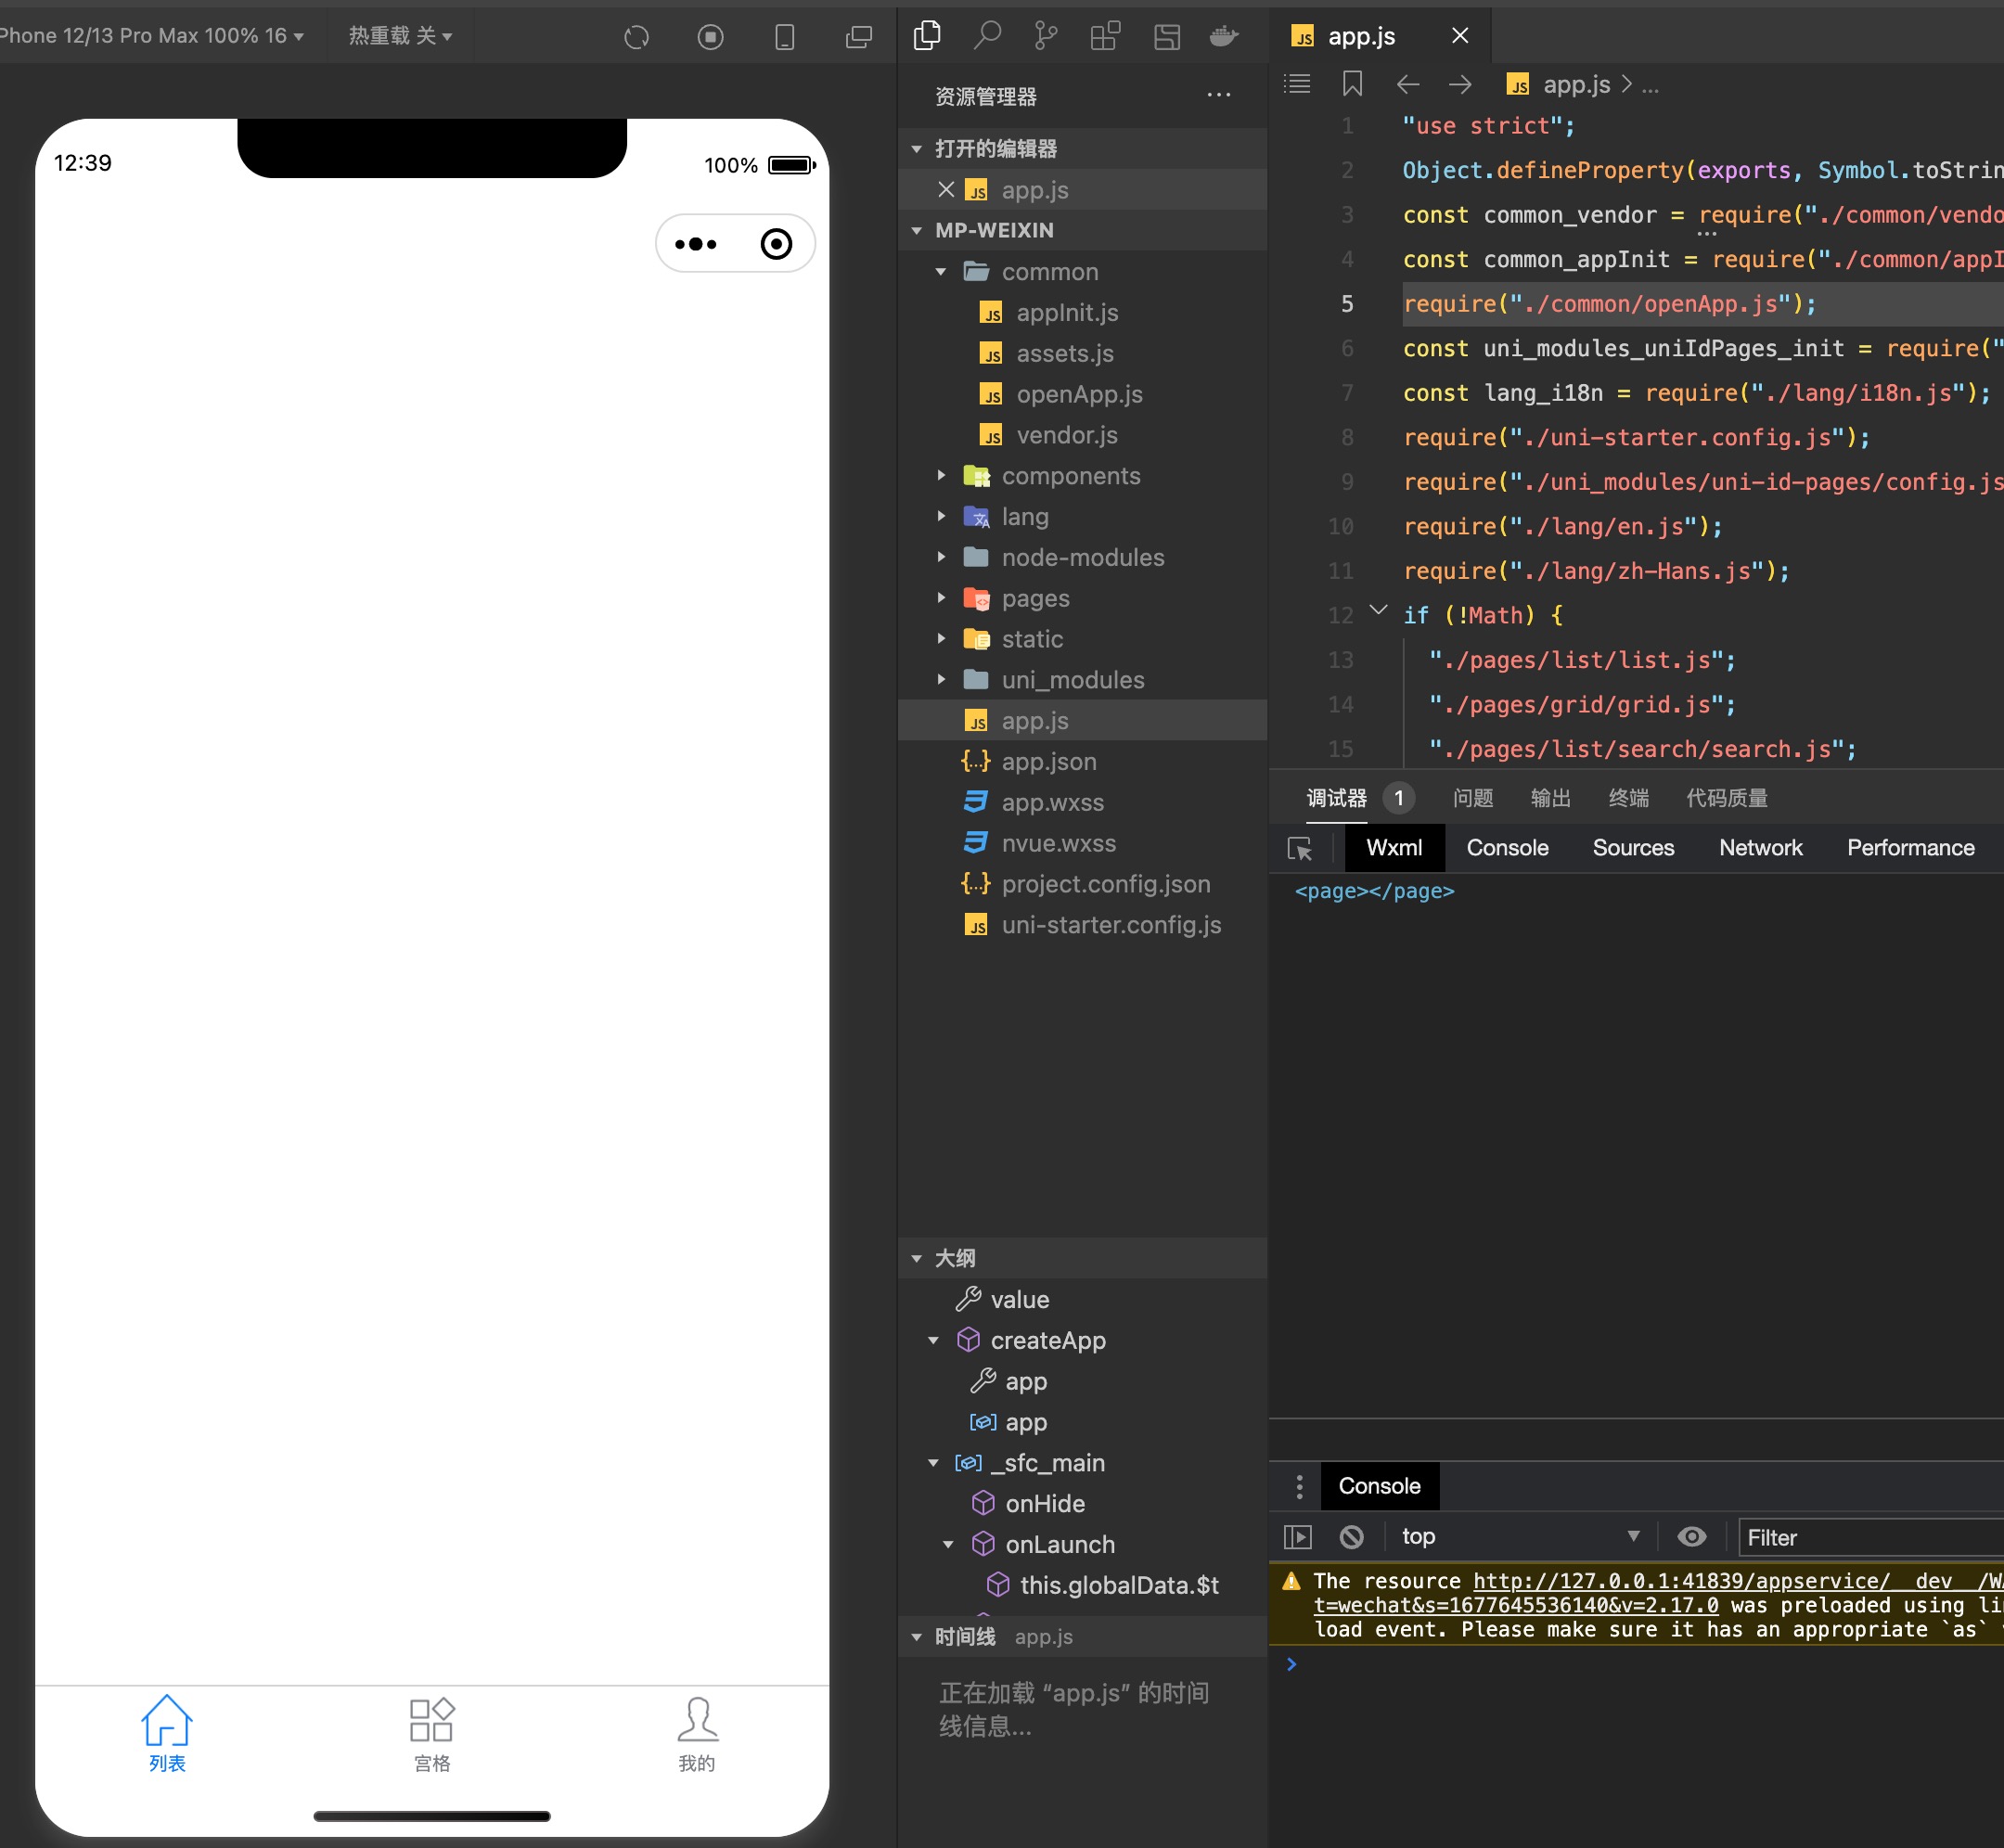
Task: Collapse the MP-WEIXIN project section
Action: pos(916,230)
